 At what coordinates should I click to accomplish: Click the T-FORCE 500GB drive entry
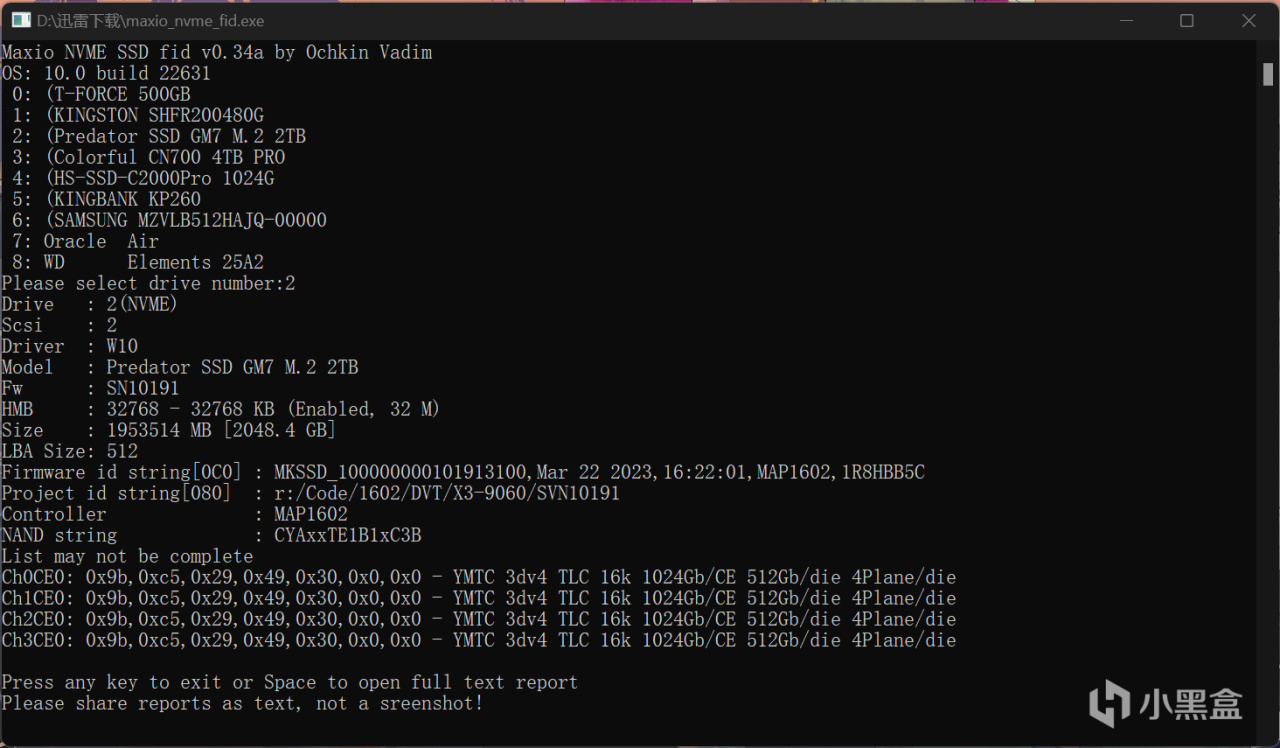tap(118, 94)
